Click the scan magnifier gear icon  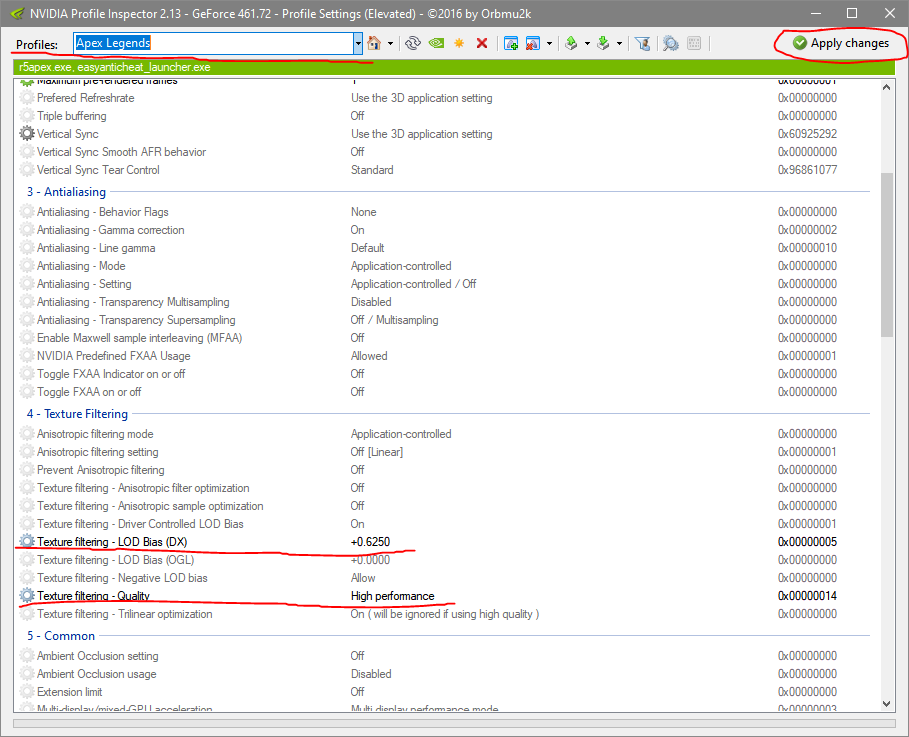[671, 43]
